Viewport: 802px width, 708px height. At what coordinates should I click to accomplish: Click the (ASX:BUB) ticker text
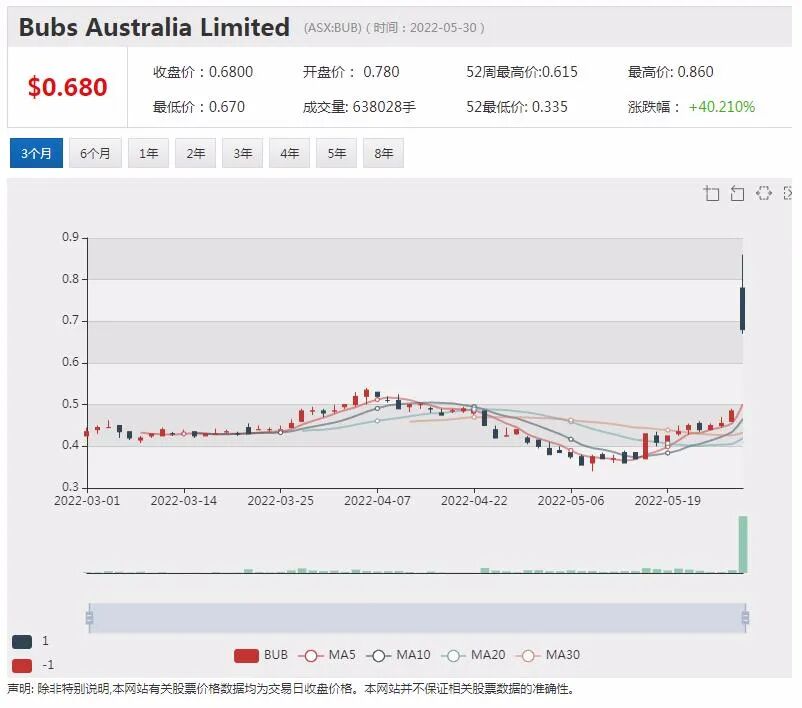332,28
